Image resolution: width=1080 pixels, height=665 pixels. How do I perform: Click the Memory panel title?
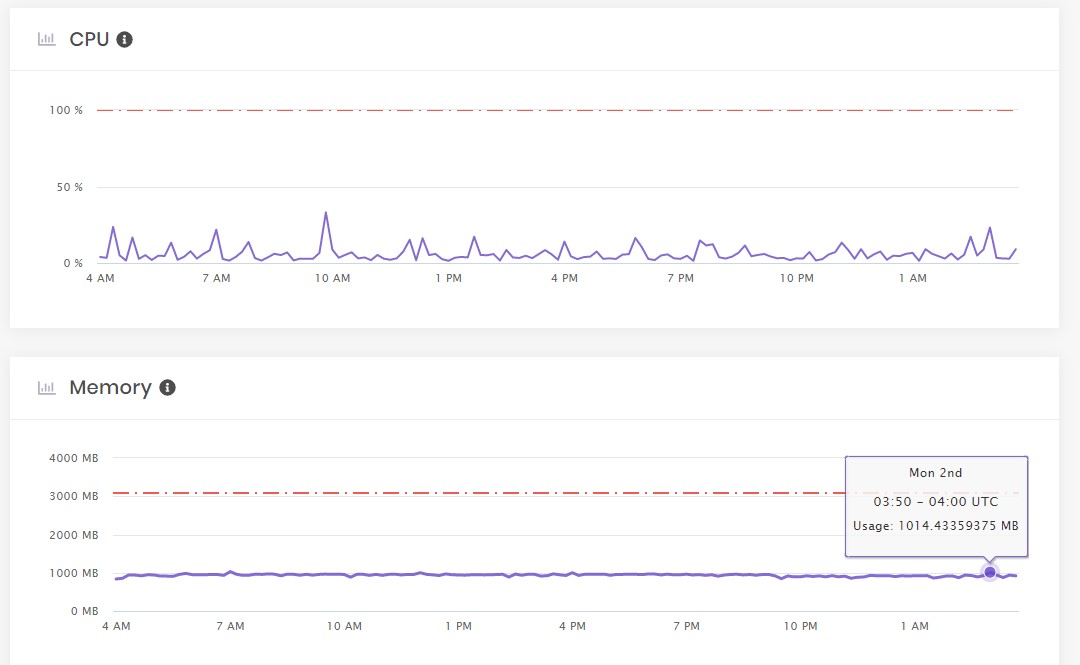tap(110, 387)
